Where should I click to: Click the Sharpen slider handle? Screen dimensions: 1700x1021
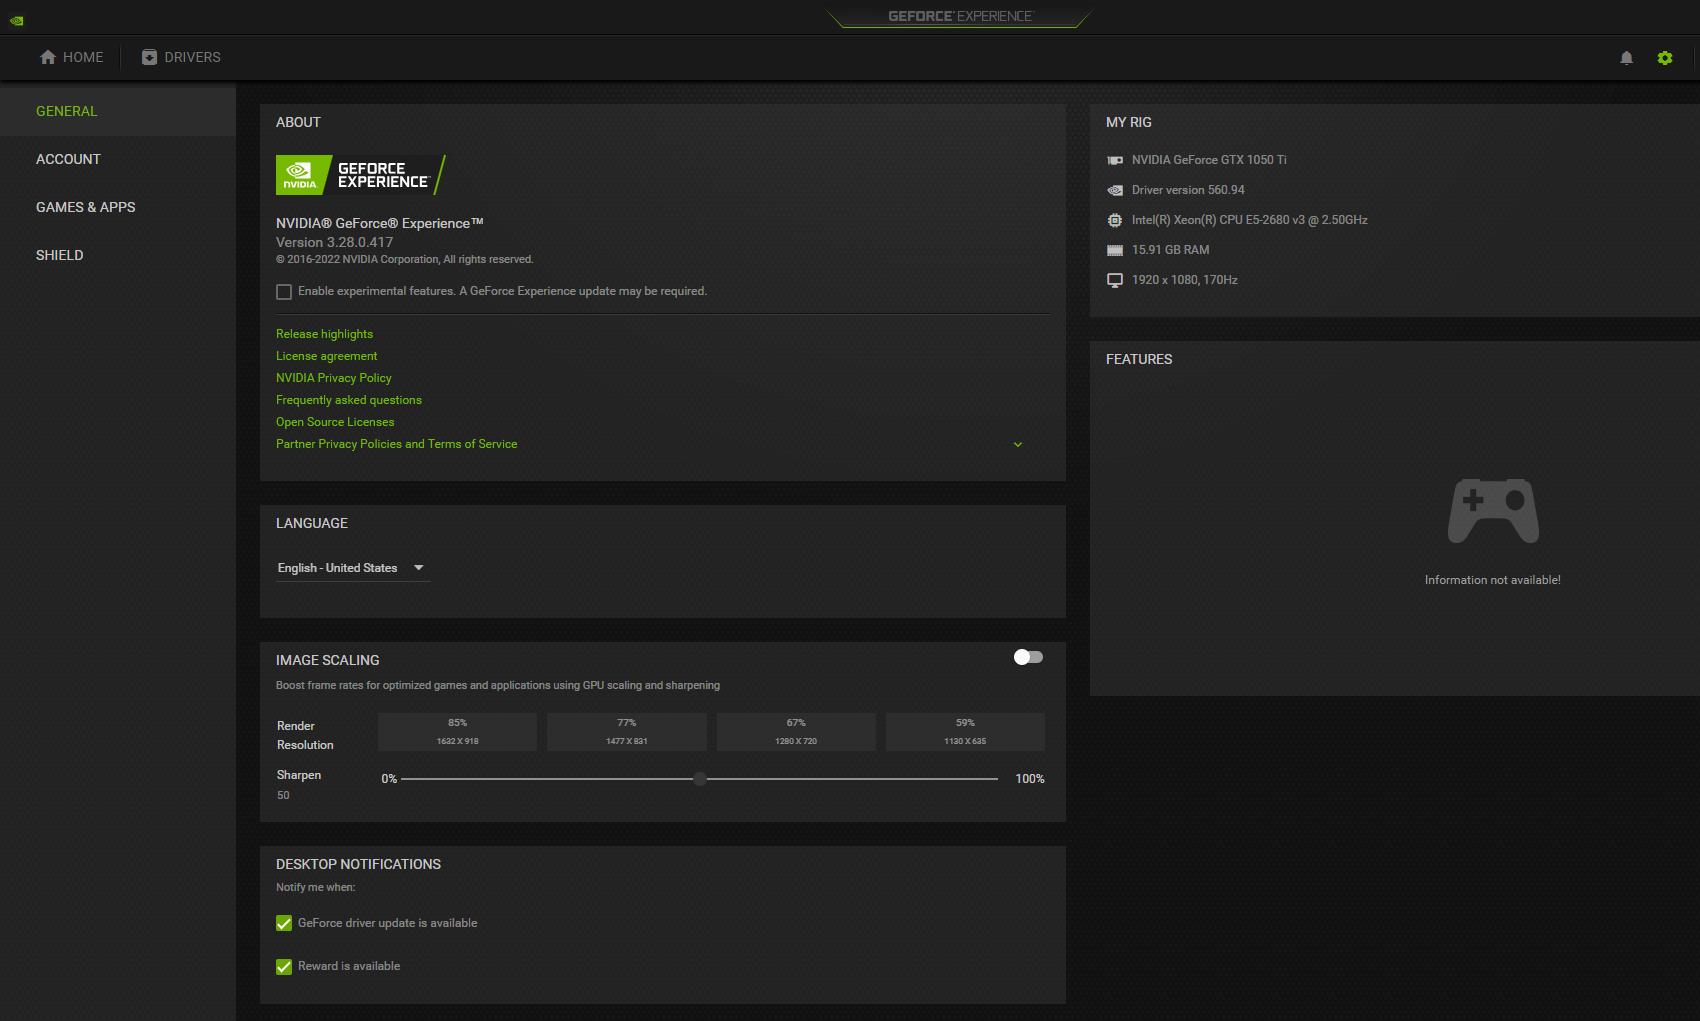pyautogui.click(x=700, y=779)
